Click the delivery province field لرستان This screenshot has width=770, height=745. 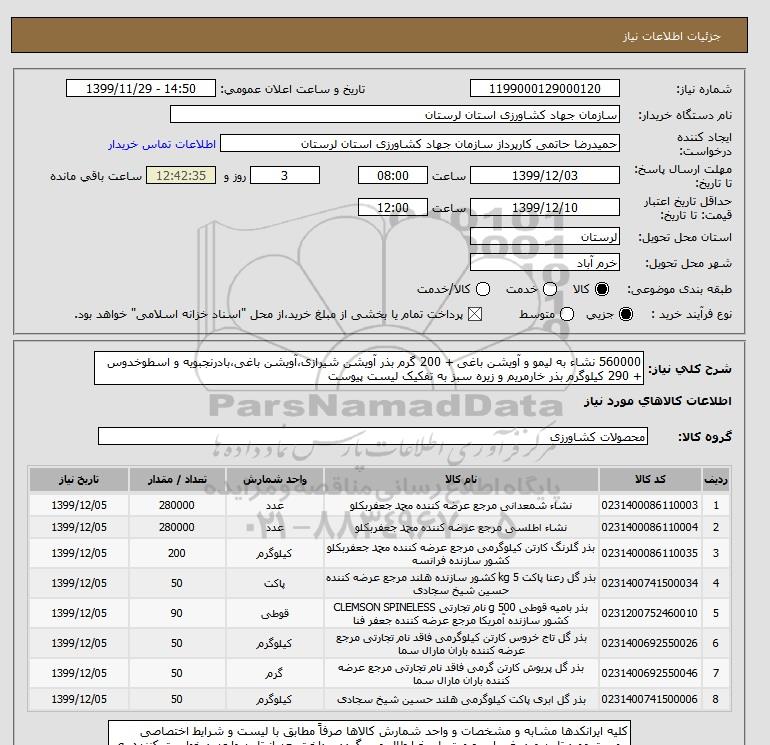coord(545,237)
